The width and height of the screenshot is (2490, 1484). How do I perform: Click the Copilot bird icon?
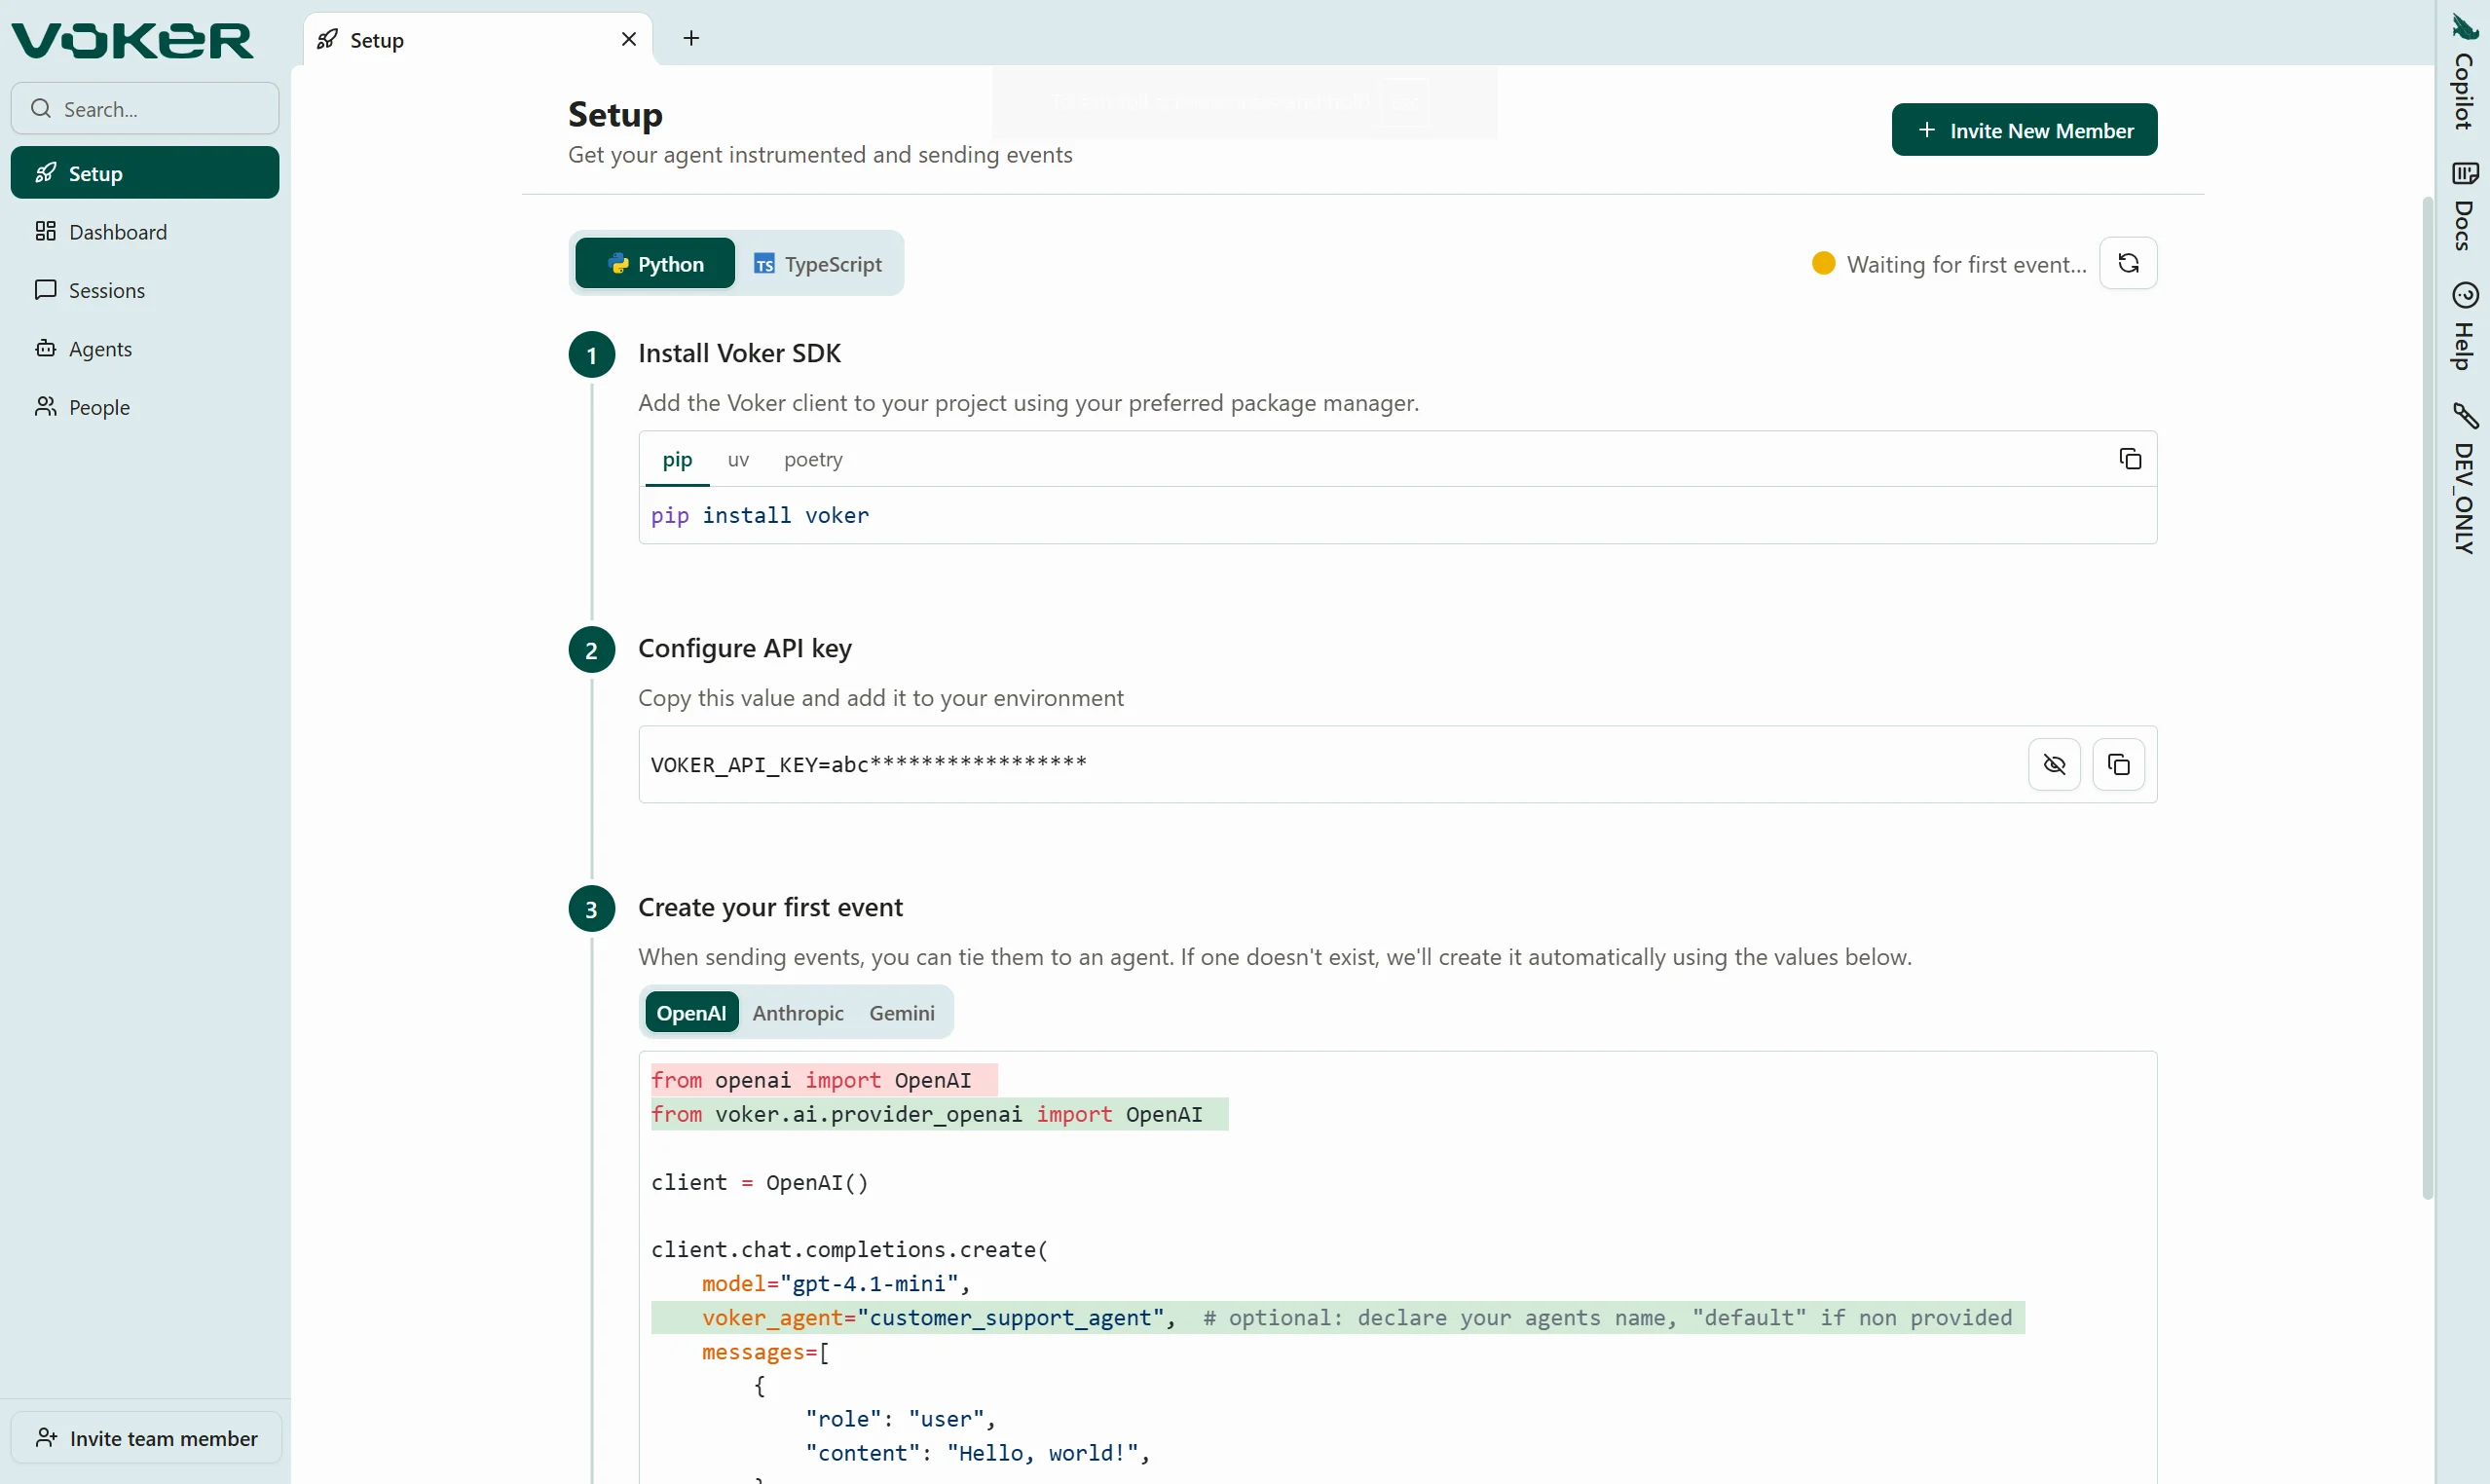click(x=2465, y=27)
